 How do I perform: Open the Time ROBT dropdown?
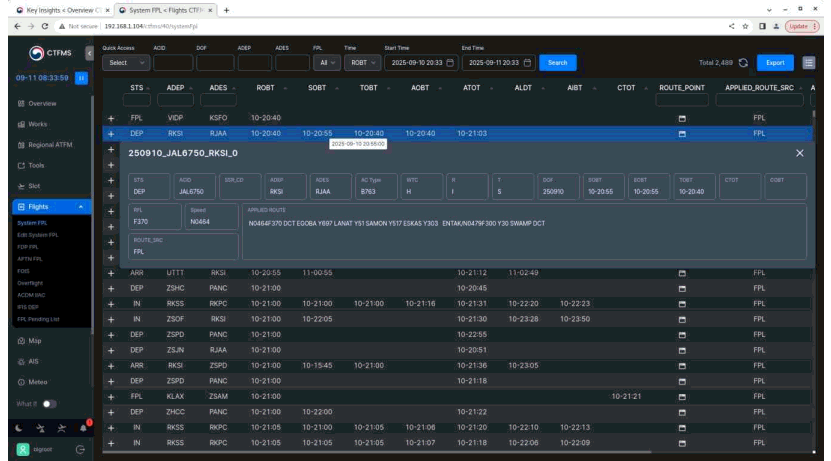[363, 63]
